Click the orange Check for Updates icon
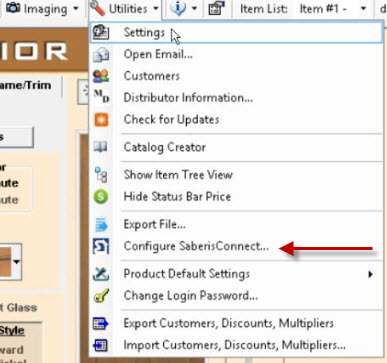The width and height of the screenshot is (387, 363). pyautogui.click(x=101, y=120)
